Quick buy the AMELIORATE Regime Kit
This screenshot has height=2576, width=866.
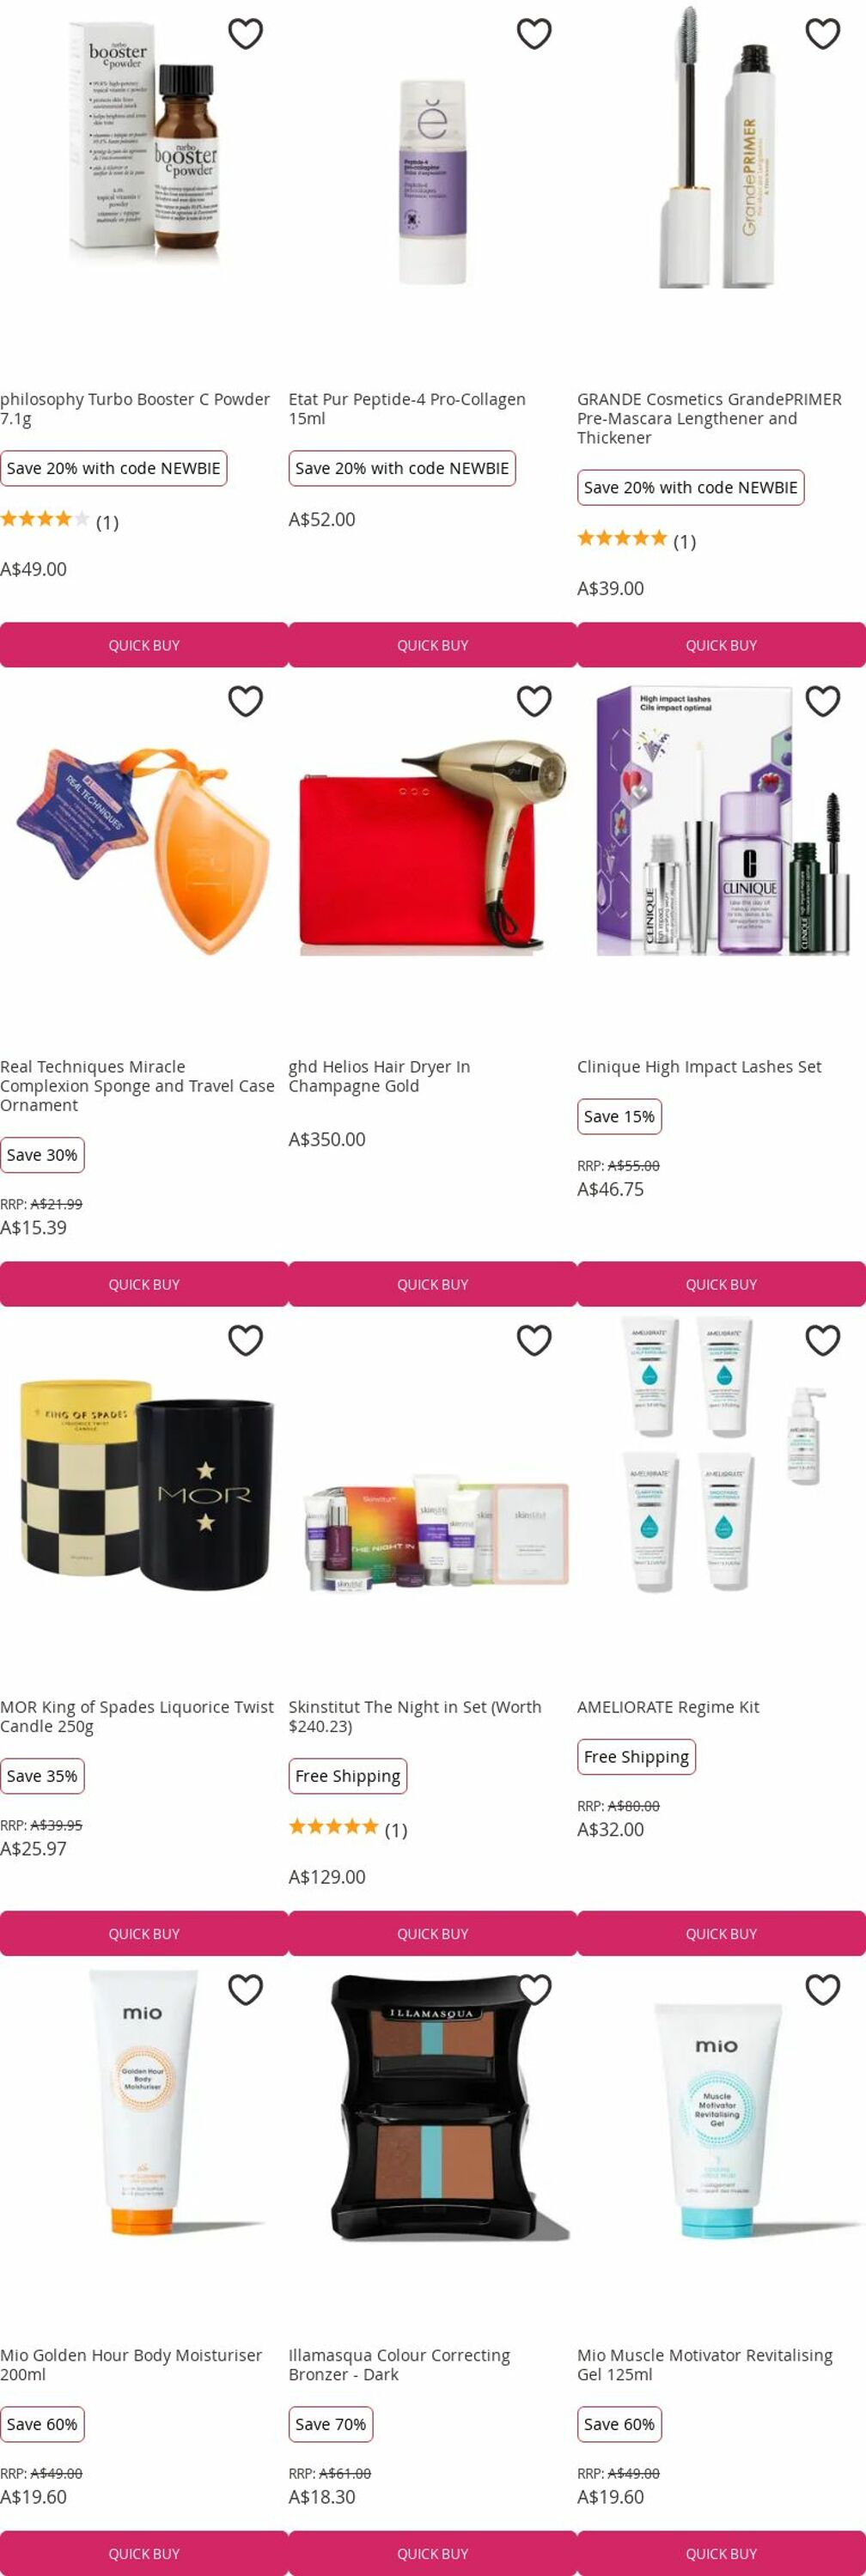[x=721, y=1933]
